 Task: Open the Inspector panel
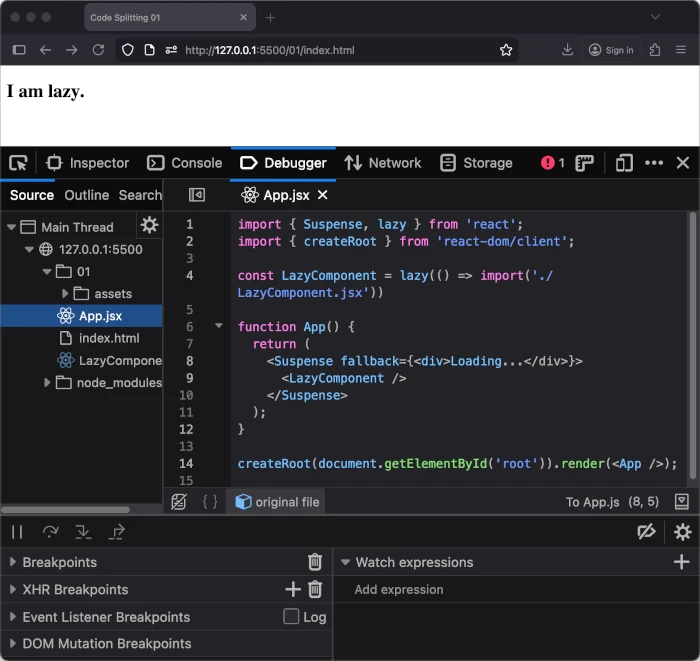87,163
